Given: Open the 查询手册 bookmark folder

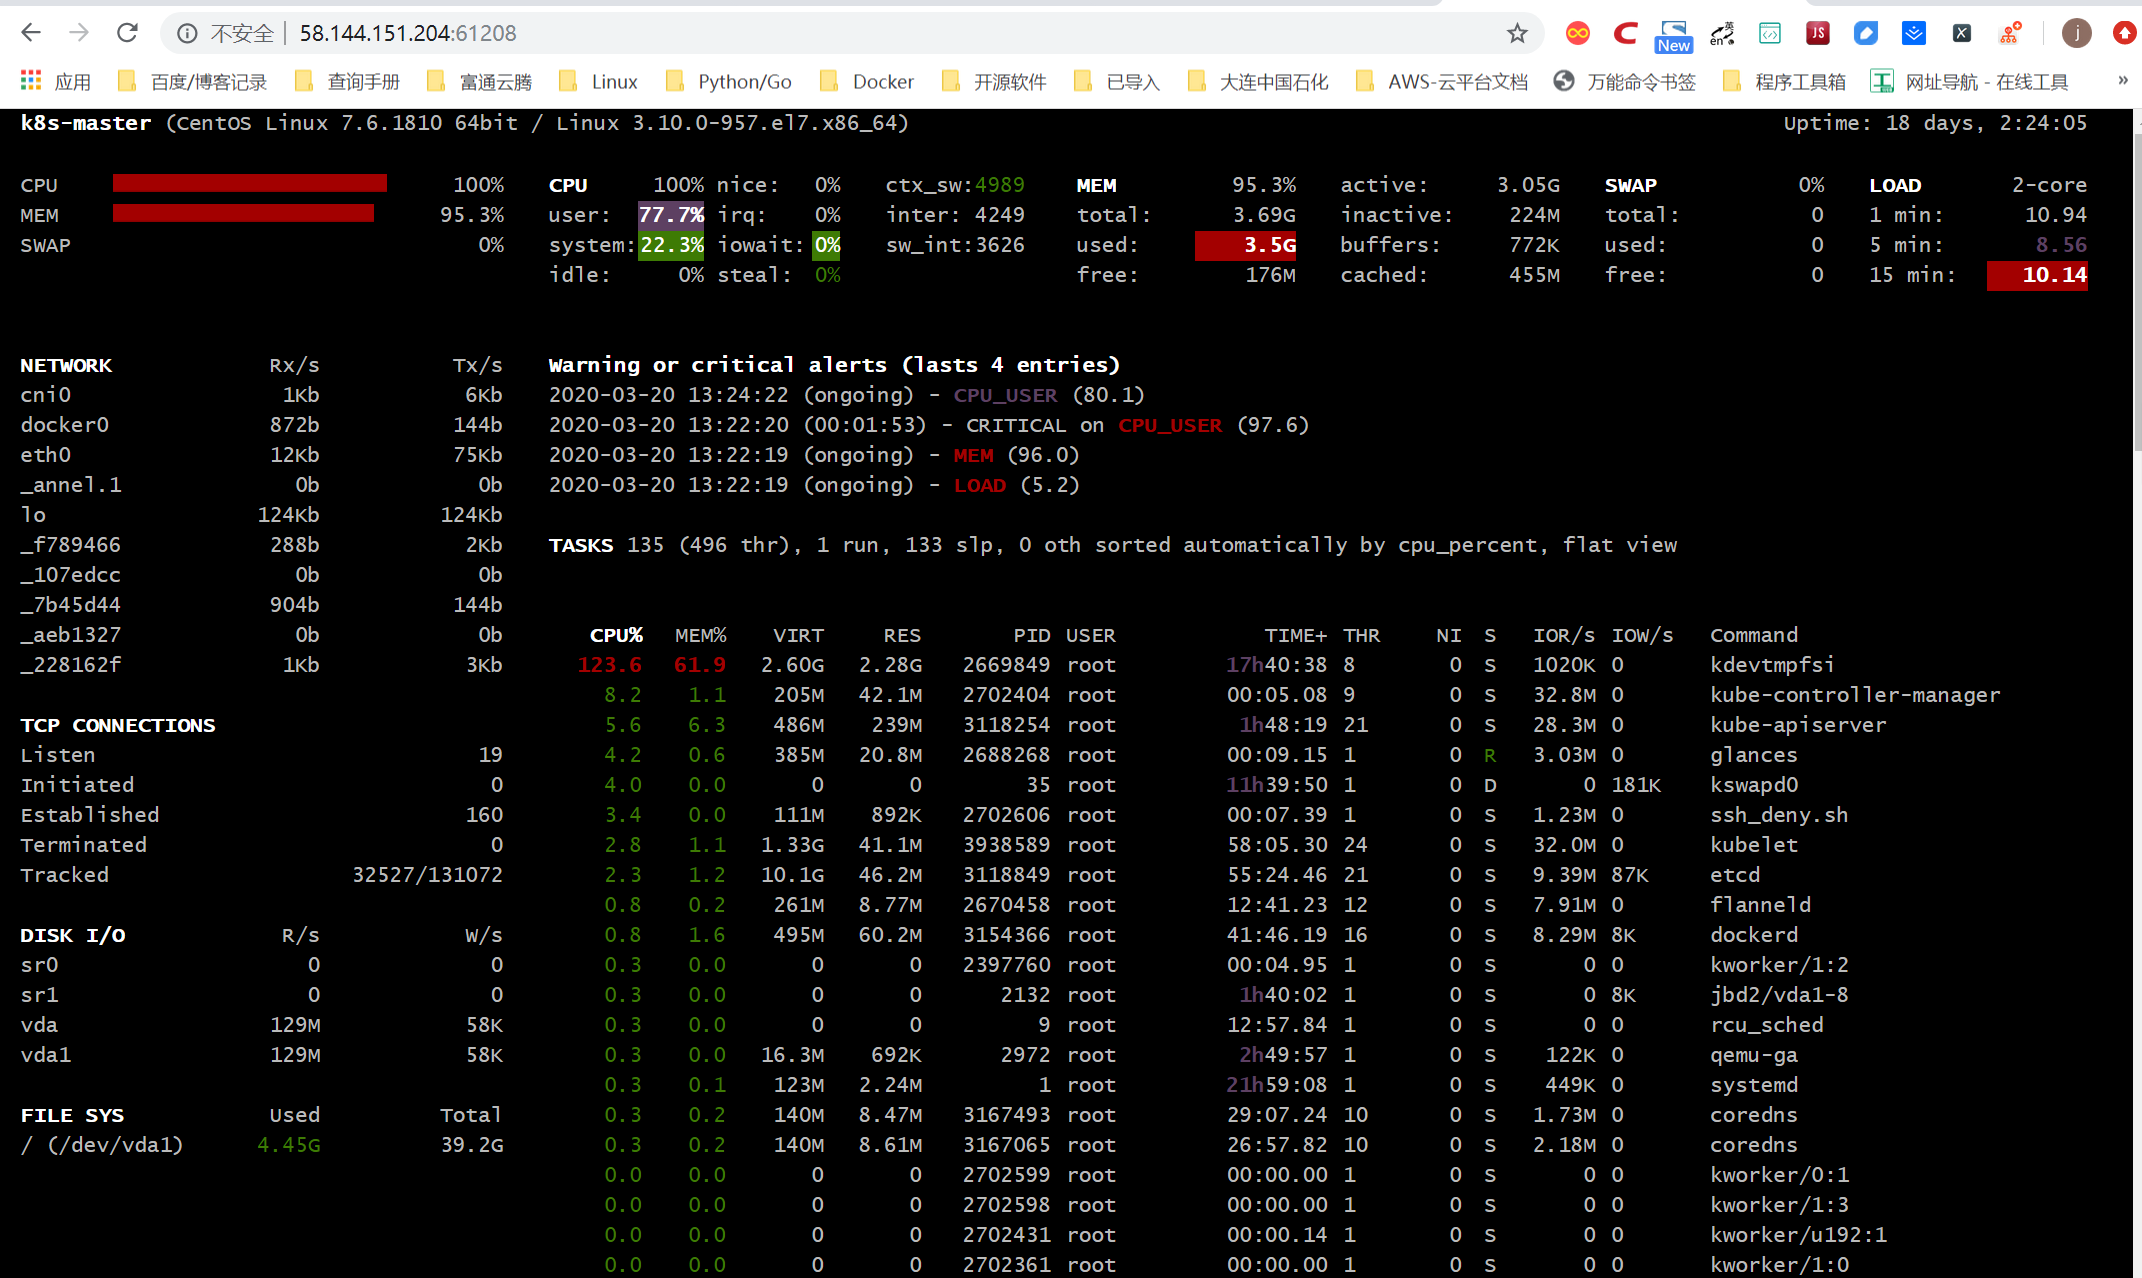Looking at the screenshot, I should (x=348, y=81).
